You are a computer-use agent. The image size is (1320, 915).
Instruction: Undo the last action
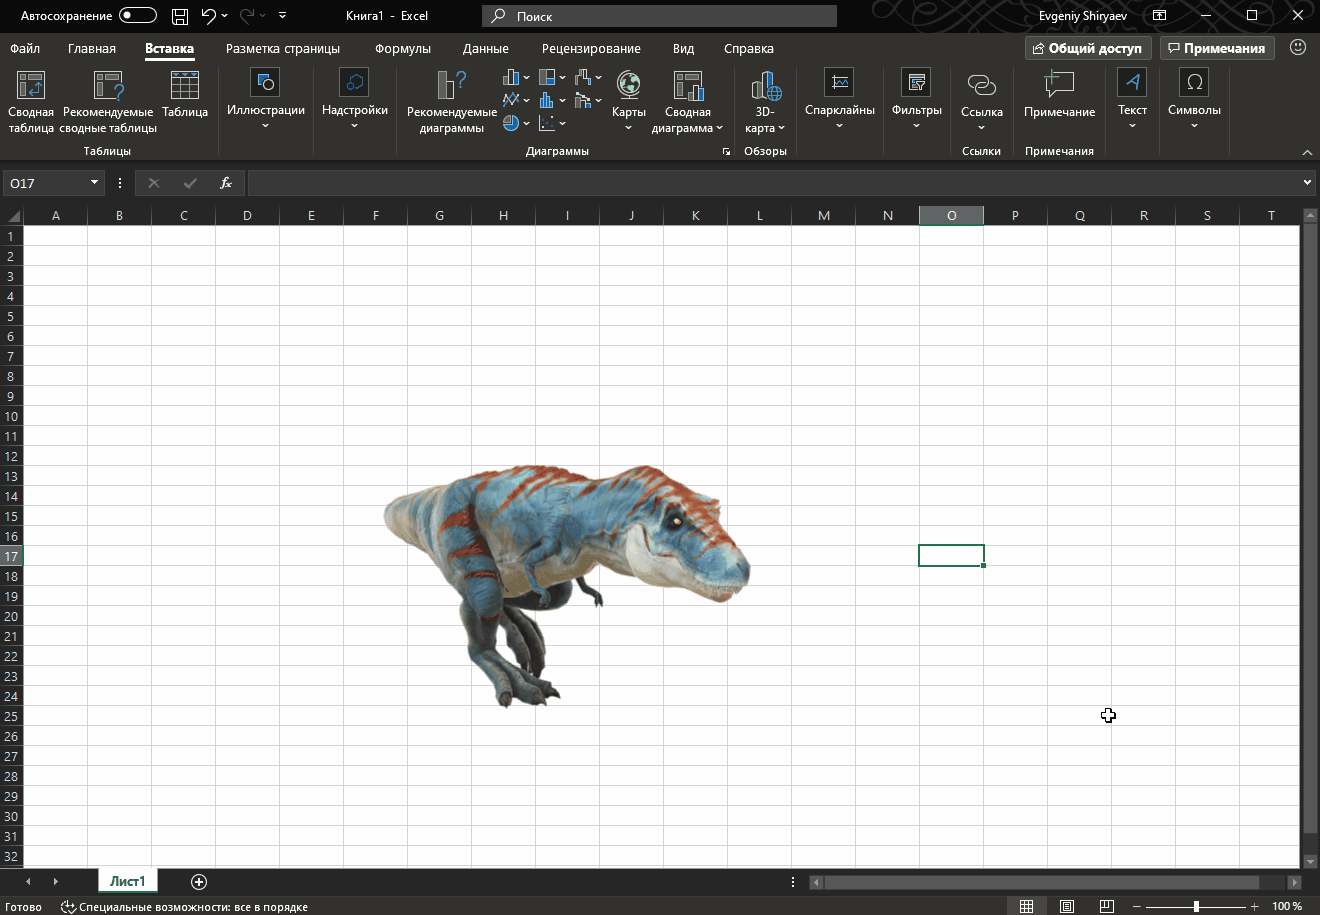click(208, 16)
